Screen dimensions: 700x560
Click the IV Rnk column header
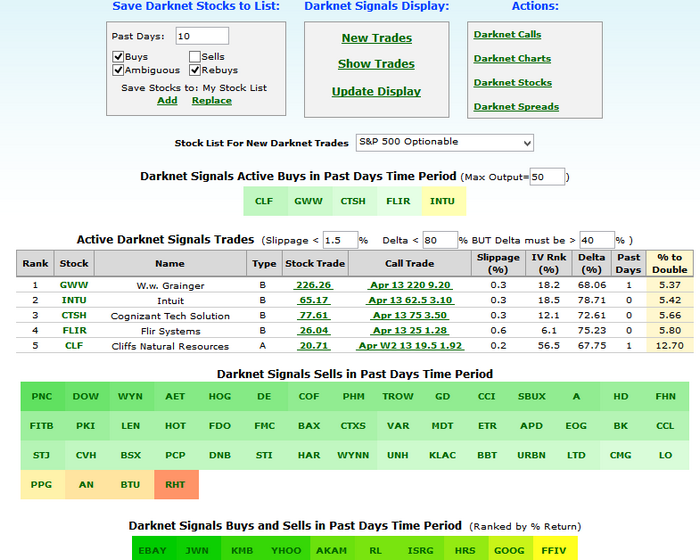(x=548, y=263)
